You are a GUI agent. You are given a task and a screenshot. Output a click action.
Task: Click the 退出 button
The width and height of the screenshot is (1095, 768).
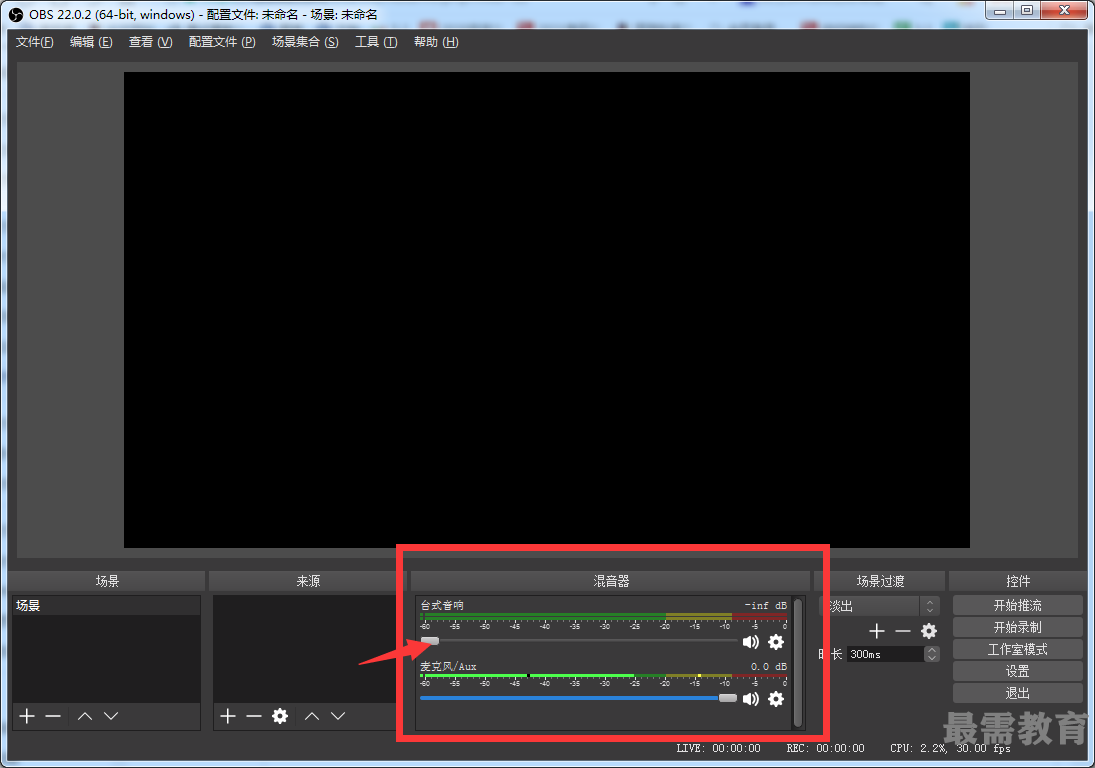pyautogui.click(x=1017, y=693)
